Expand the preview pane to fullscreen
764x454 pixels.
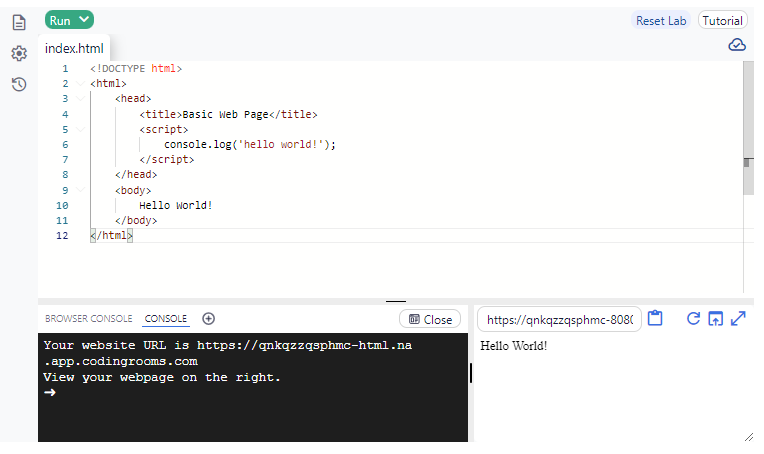click(739, 319)
